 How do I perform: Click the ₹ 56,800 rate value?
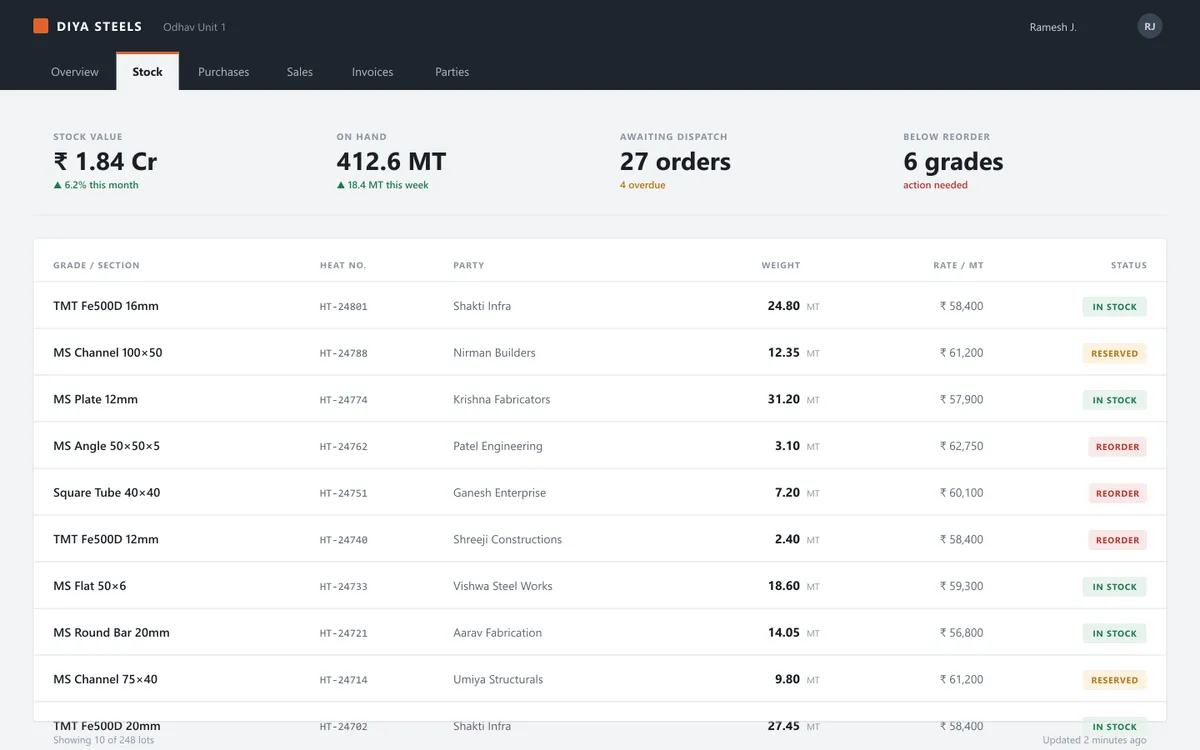pyautogui.click(x=961, y=633)
